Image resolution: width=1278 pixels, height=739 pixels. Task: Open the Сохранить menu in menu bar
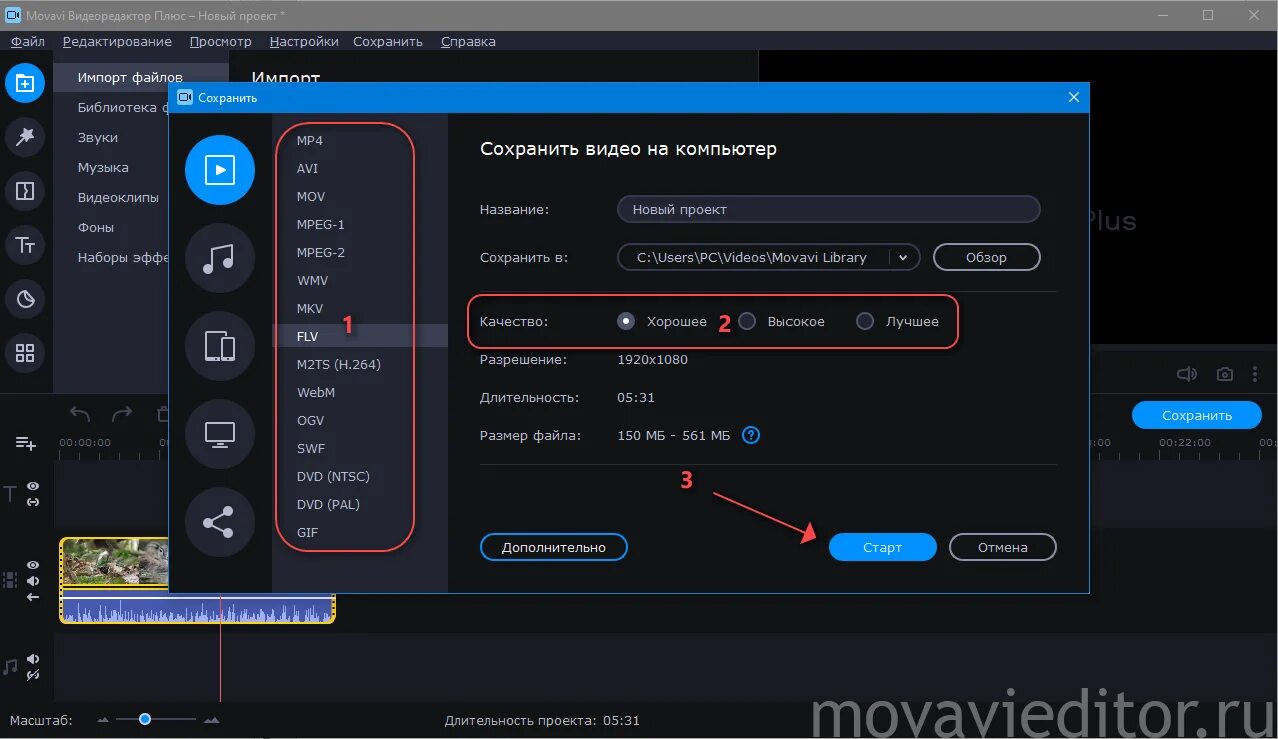point(388,41)
